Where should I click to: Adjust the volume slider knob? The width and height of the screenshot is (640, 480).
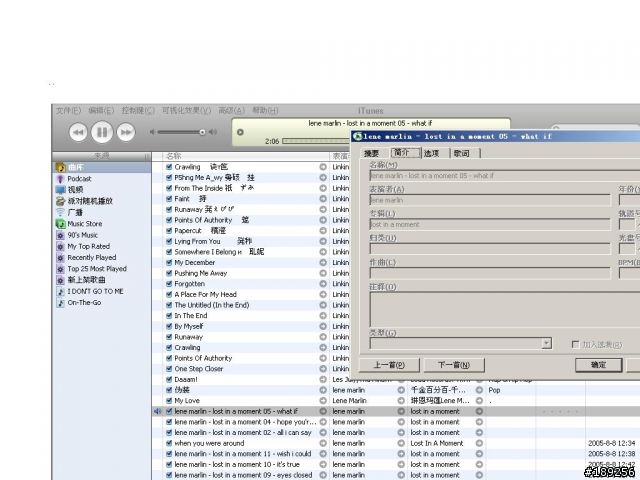(202, 132)
